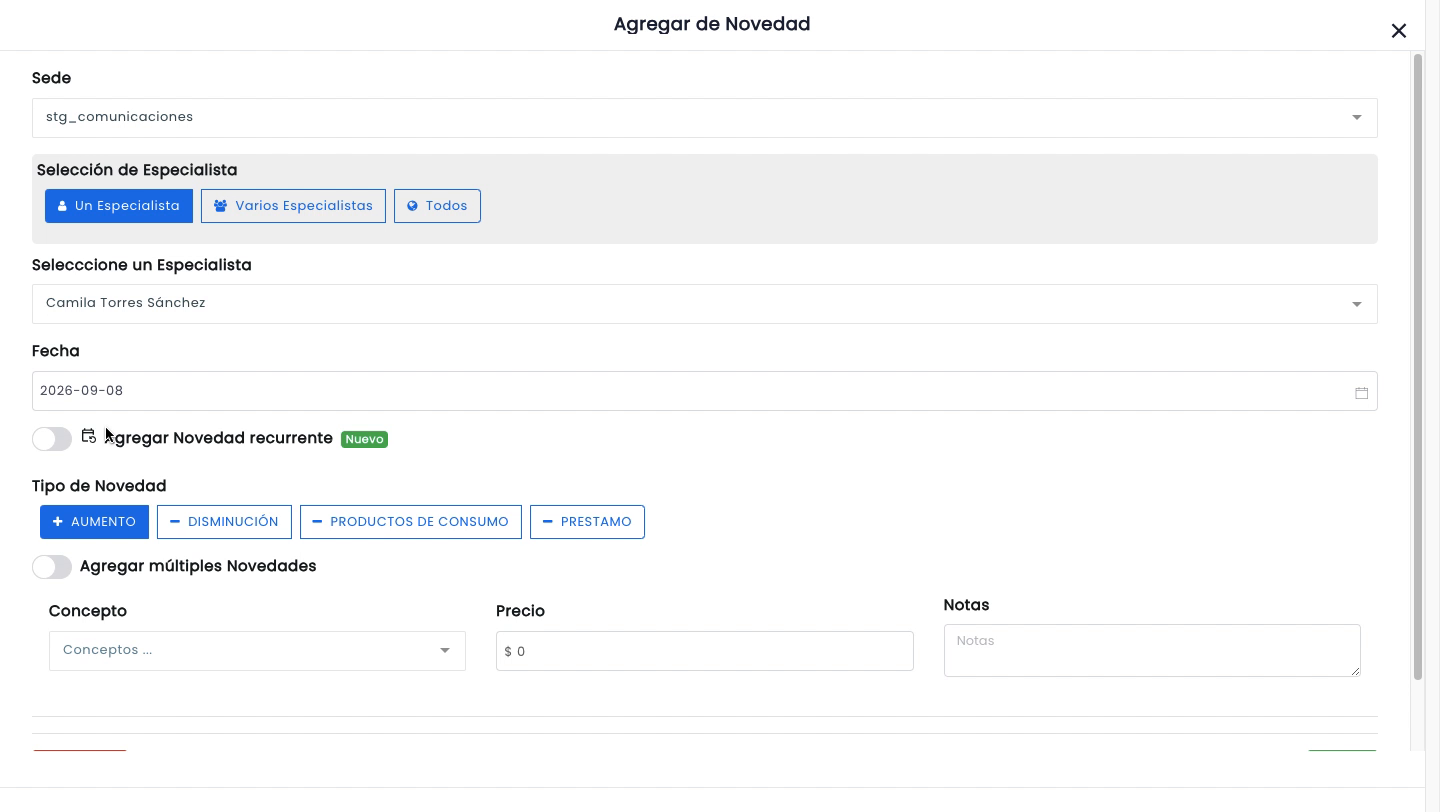Click the group icon on Varios Especialistas
This screenshot has width=1440, height=812.
coord(220,206)
